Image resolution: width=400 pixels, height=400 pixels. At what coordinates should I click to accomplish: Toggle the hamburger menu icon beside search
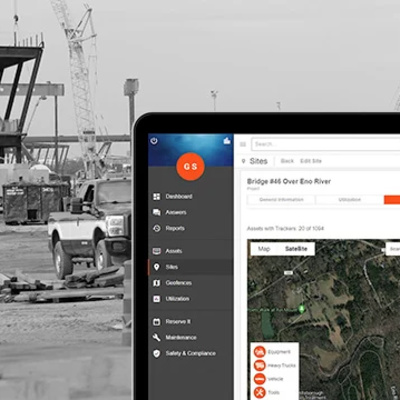point(243,144)
